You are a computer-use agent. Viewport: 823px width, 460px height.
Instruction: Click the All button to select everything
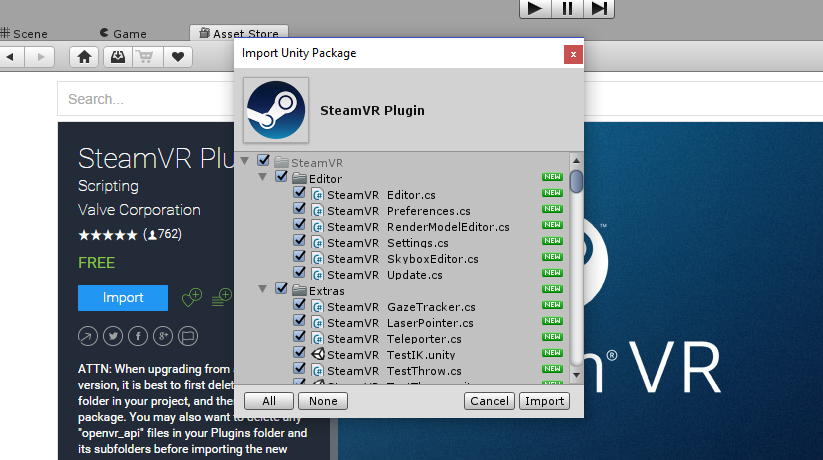coord(269,401)
